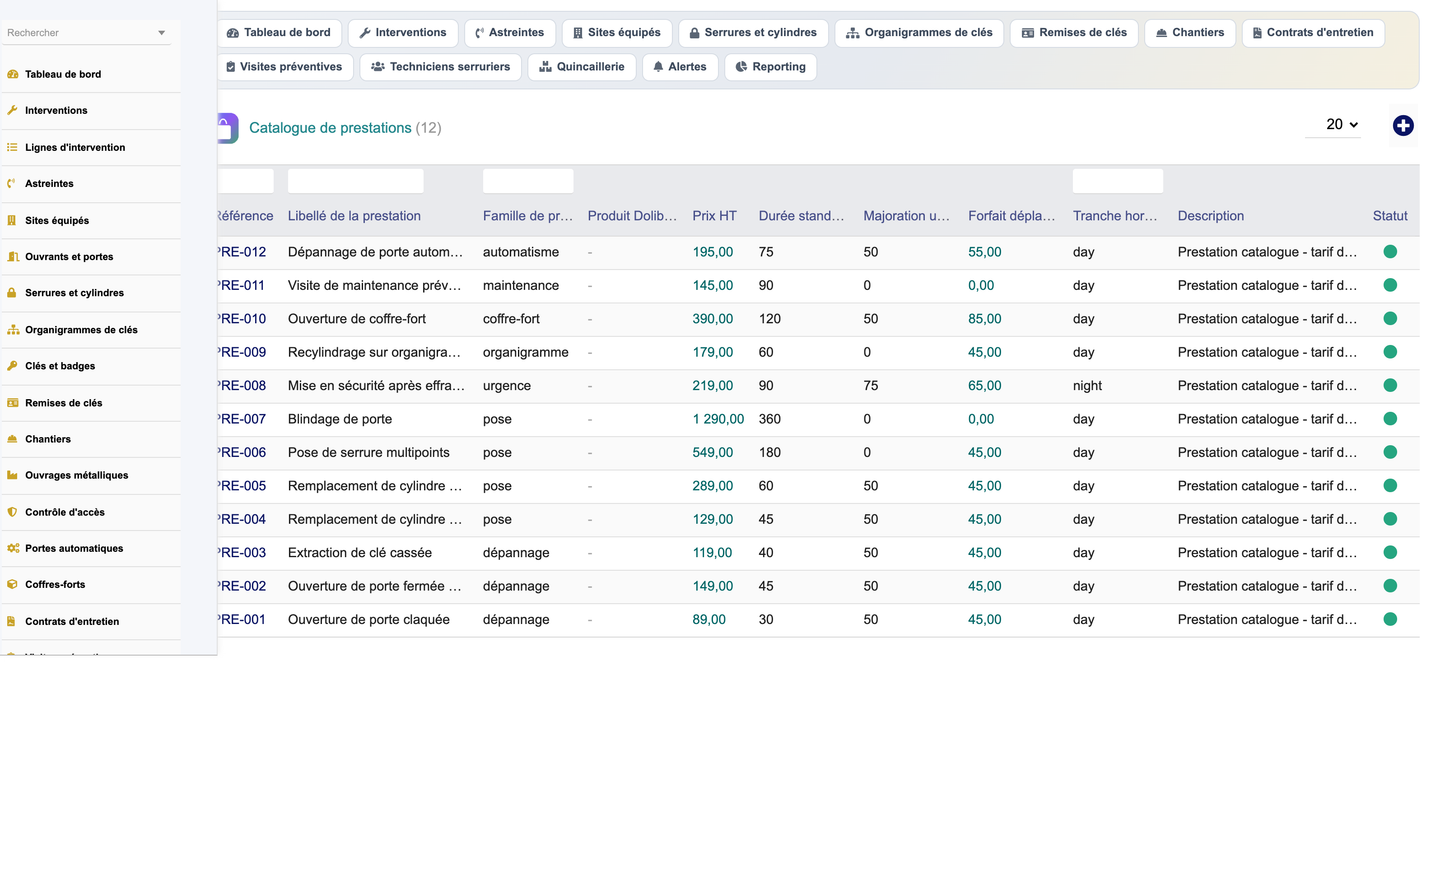Click the Coffres-forts box icon

coord(12,584)
